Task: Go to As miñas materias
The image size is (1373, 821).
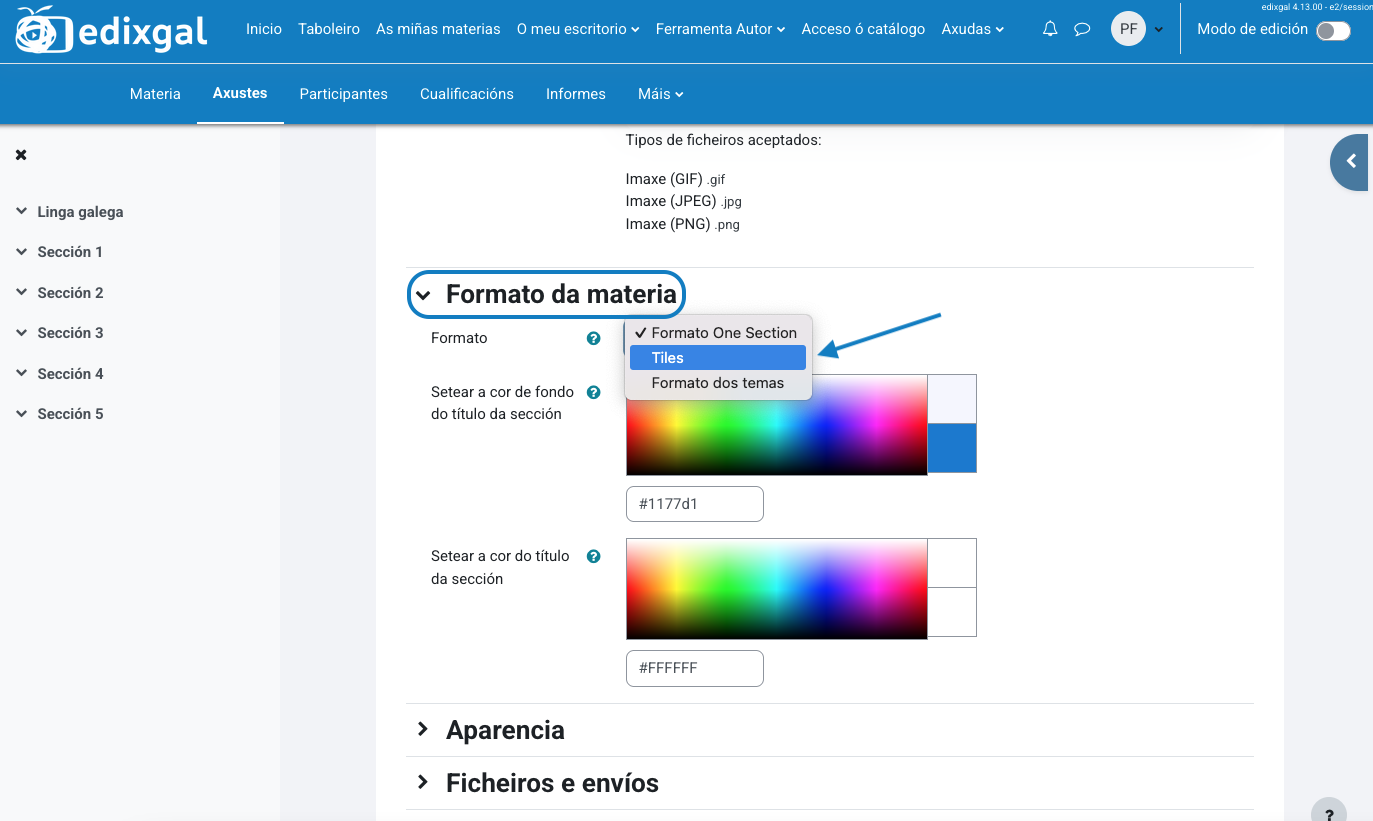Action: [438, 29]
